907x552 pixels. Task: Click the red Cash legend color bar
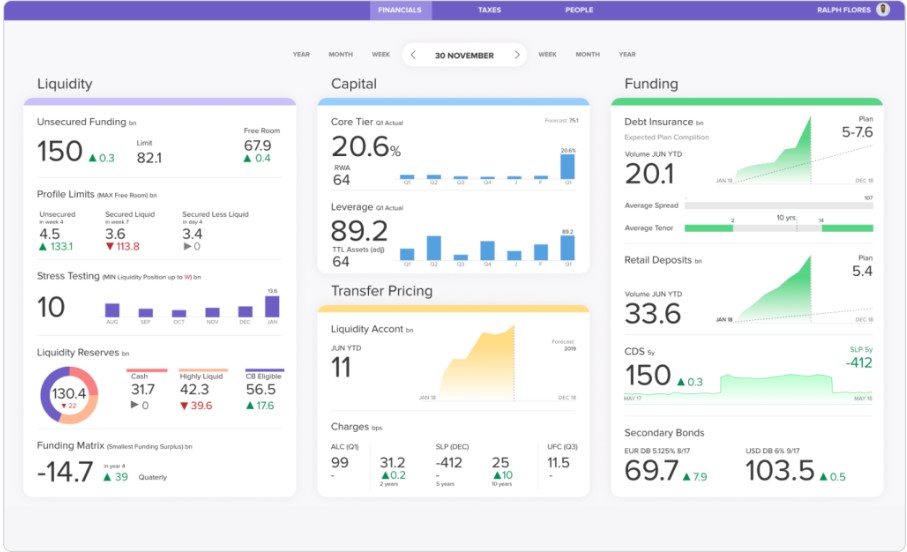click(146, 370)
